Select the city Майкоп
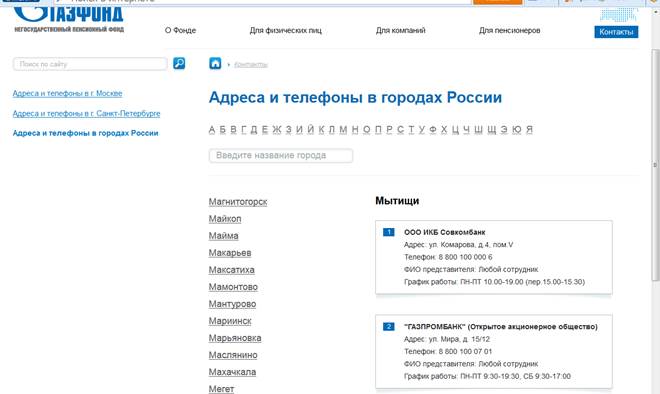Image resolution: width=660 pixels, height=394 pixels. pos(225,219)
